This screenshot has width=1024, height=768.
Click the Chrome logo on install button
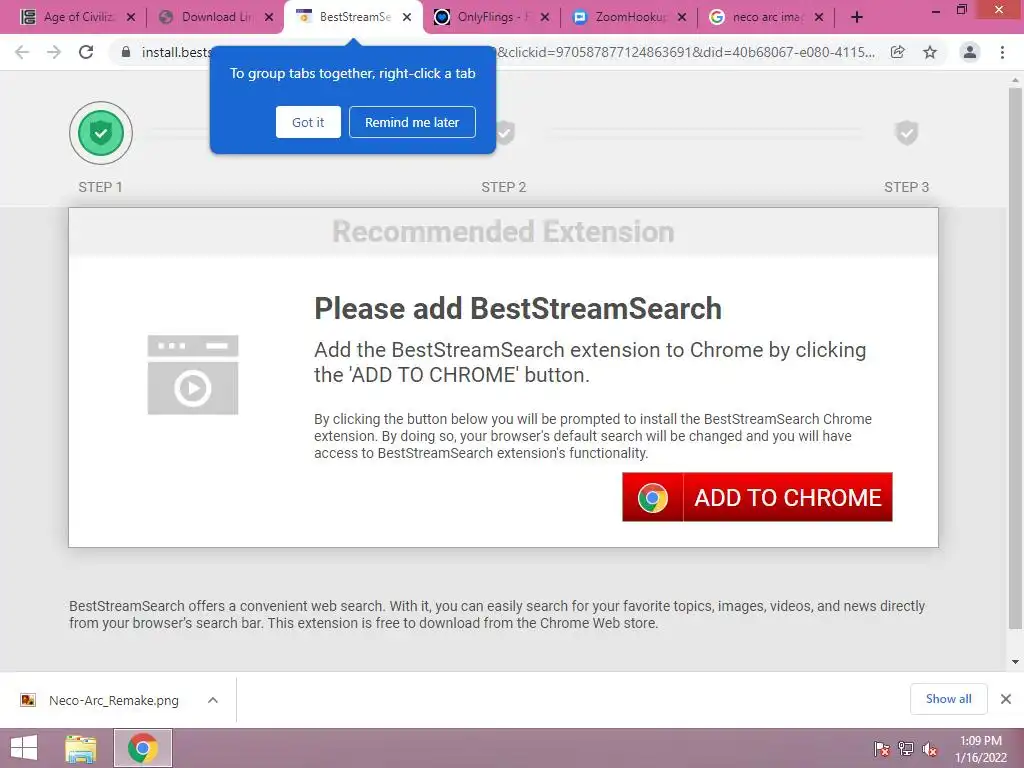point(652,498)
